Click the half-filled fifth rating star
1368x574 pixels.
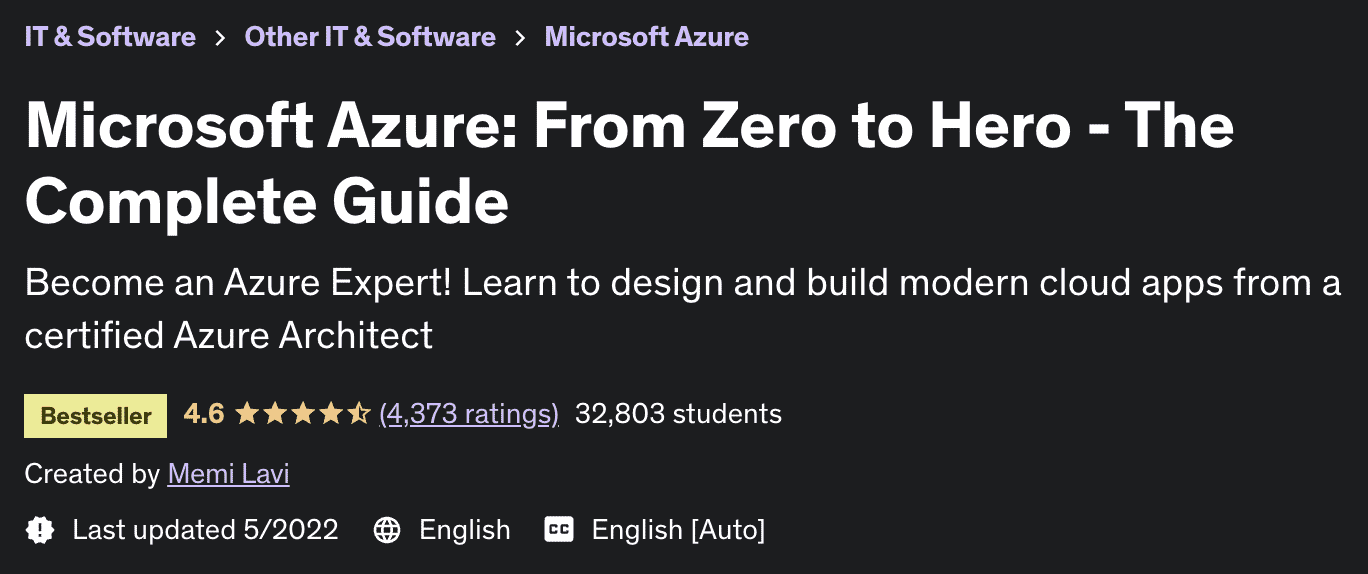(x=359, y=413)
